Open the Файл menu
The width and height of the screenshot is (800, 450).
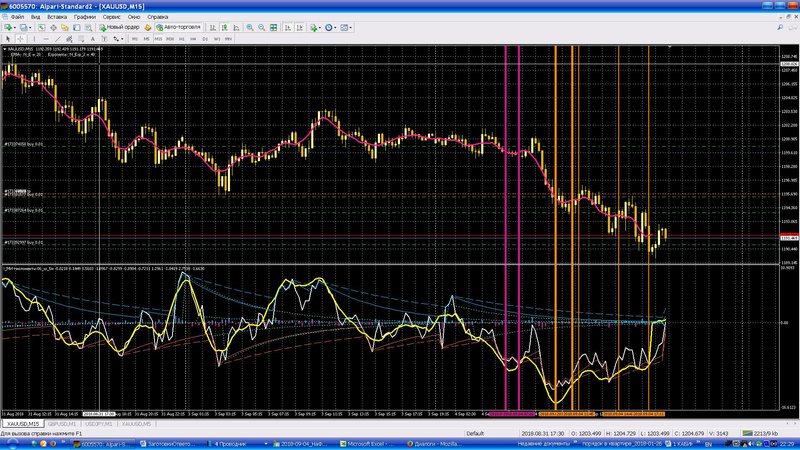pyautogui.click(x=18, y=17)
